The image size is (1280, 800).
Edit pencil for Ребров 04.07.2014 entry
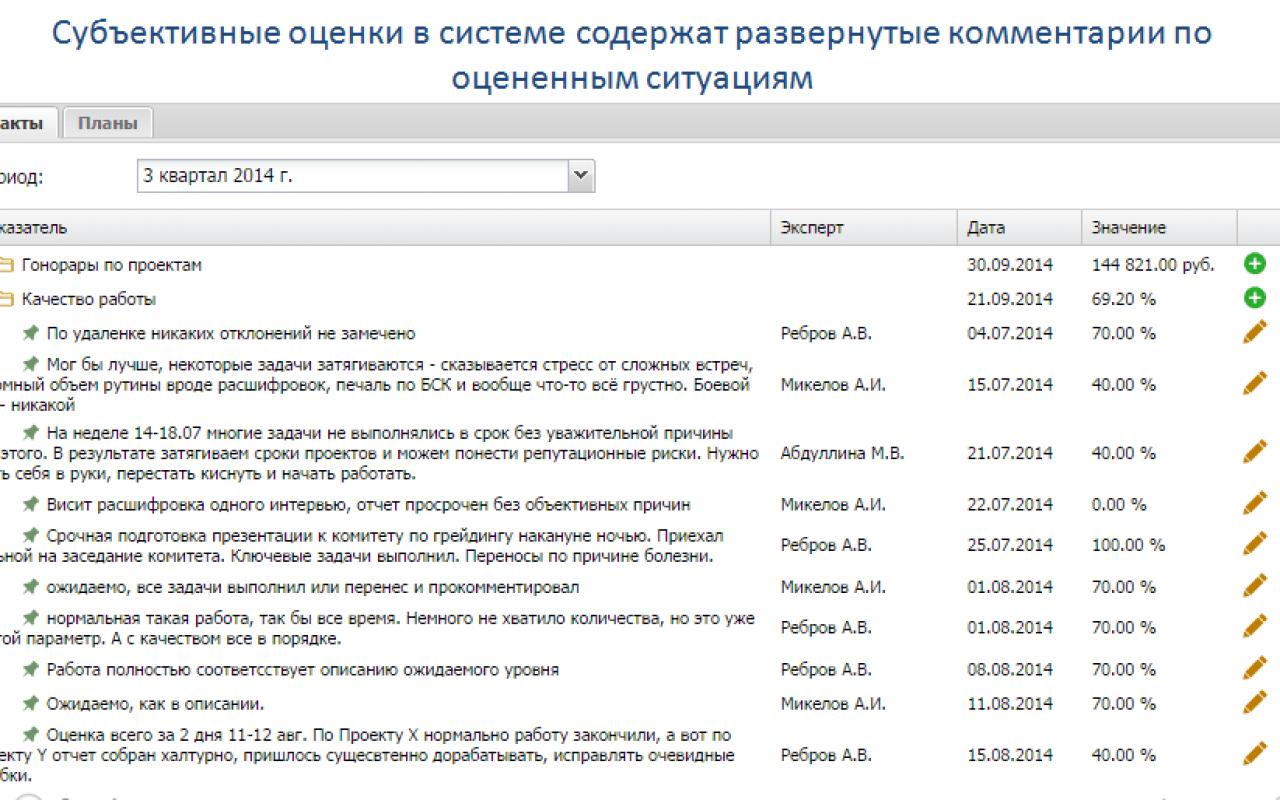[1254, 332]
